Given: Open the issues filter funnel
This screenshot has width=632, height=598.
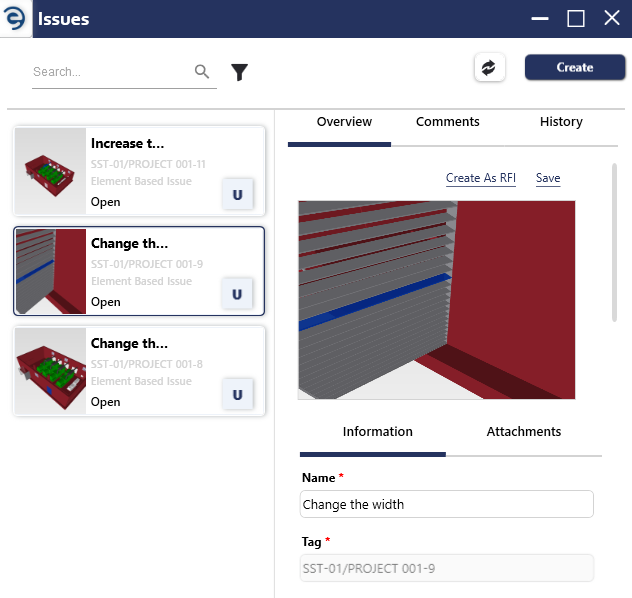Looking at the screenshot, I should (x=239, y=72).
